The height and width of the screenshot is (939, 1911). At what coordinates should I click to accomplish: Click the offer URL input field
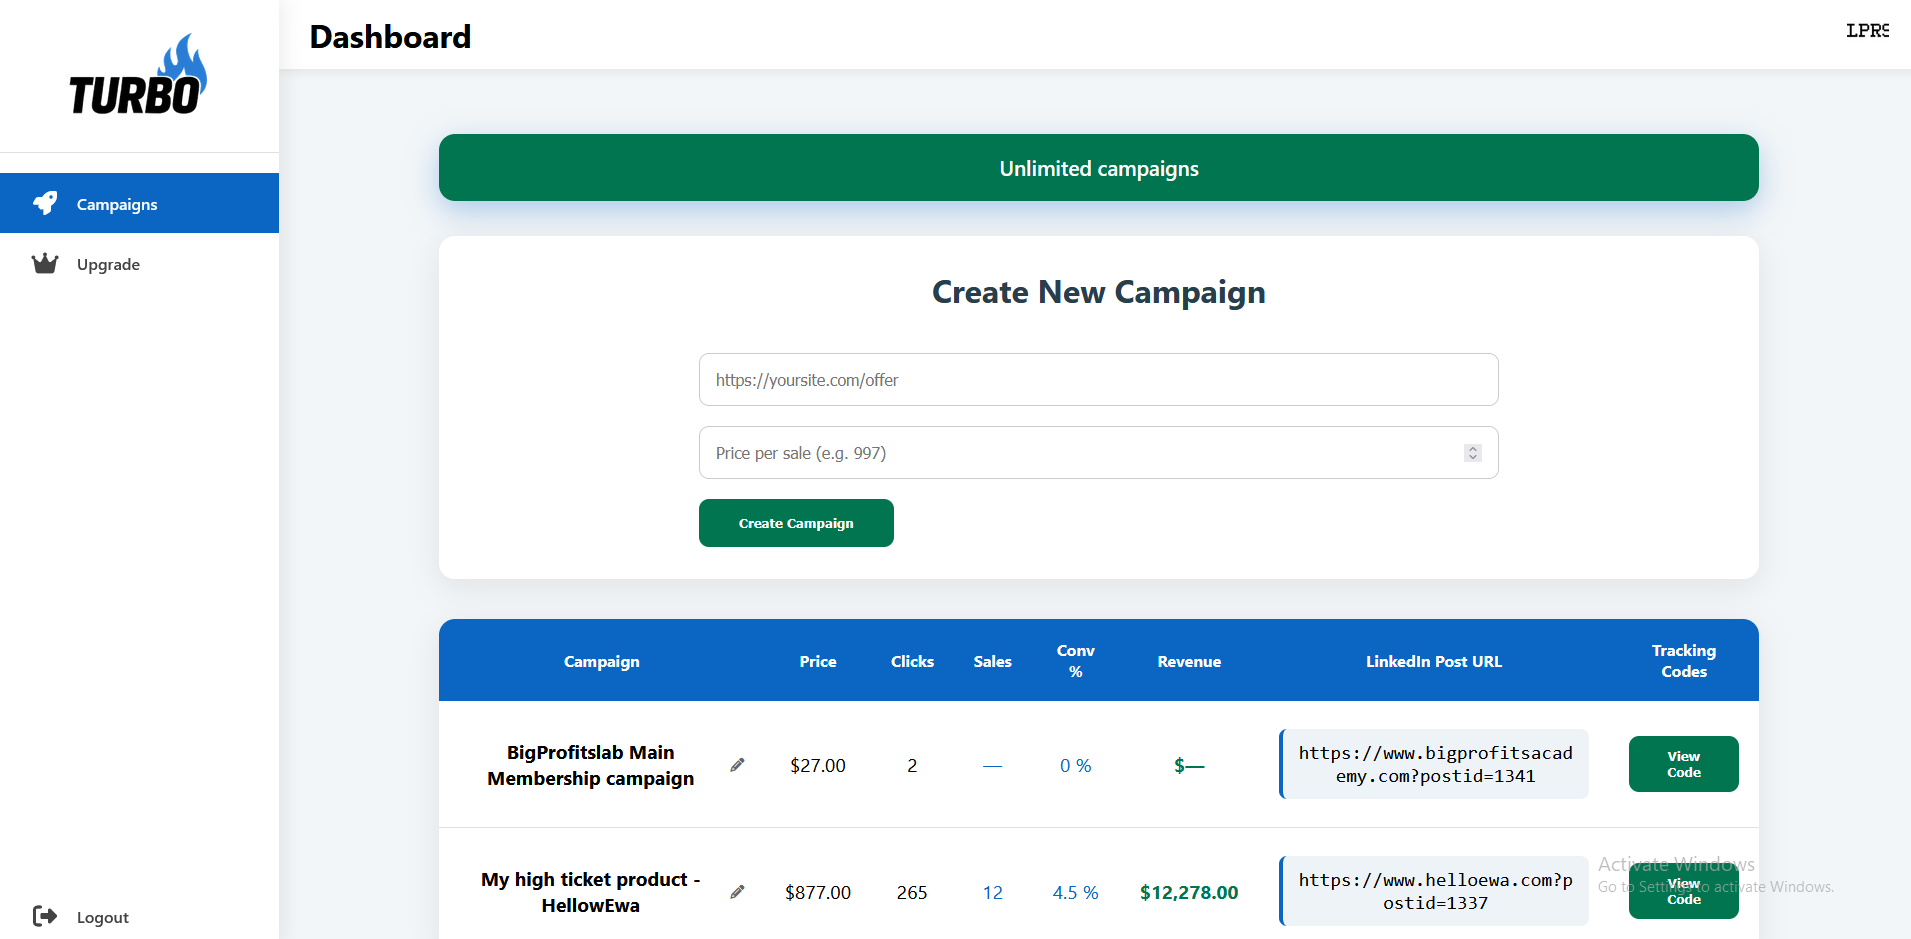[1098, 380]
